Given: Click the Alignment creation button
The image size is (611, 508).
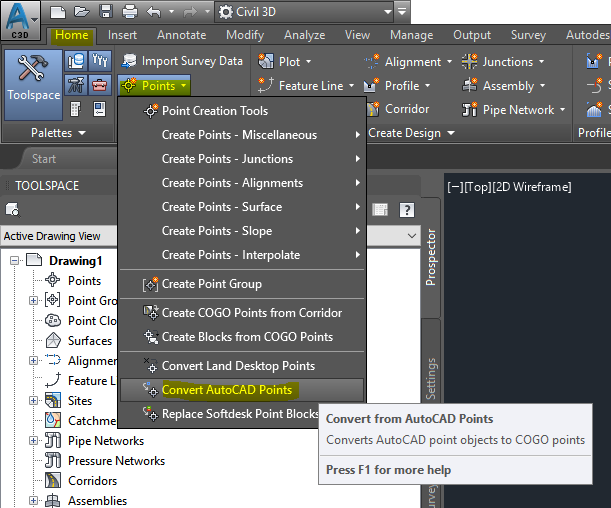Looking at the screenshot, I should (x=403, y=62).
